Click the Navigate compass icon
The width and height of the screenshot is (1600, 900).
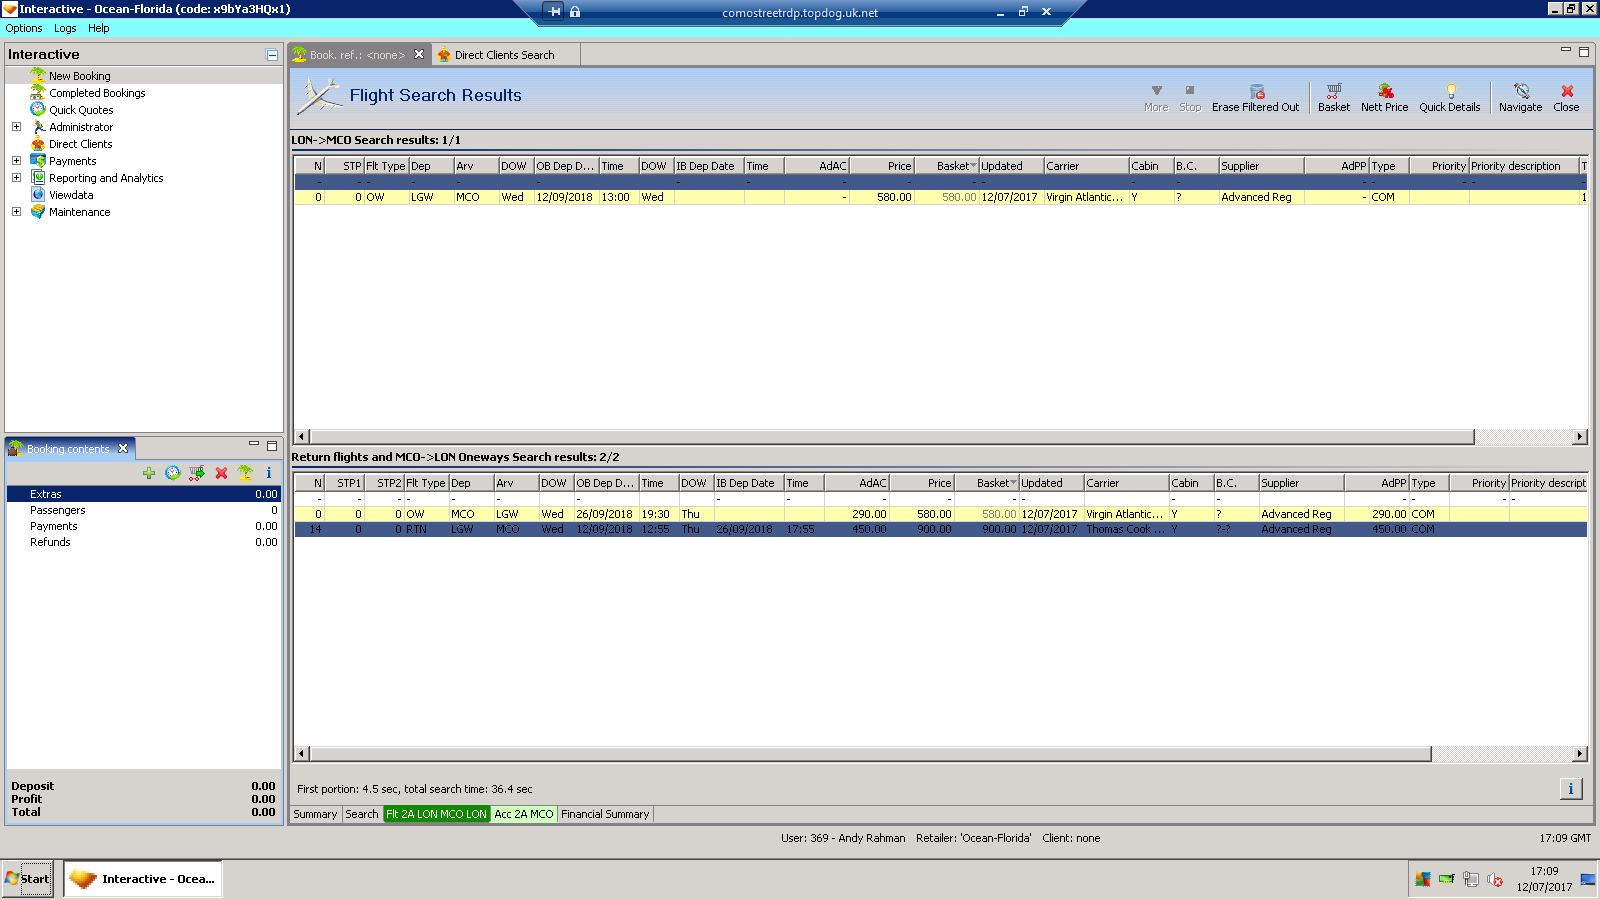(x=1521, y=91)
